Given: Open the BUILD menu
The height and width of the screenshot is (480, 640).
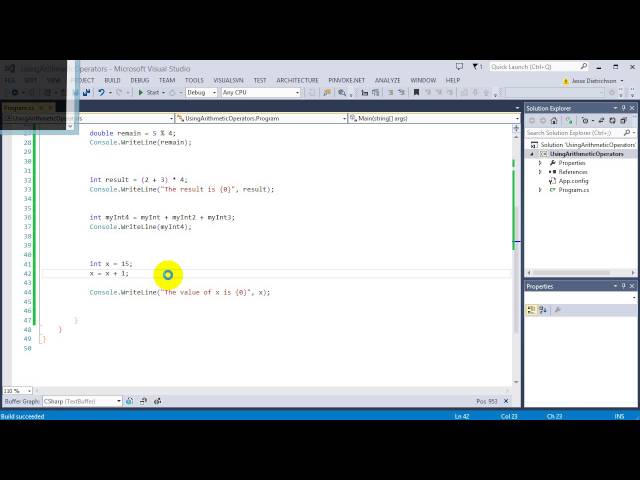Looking at the screenshot, I should [112, 80].
